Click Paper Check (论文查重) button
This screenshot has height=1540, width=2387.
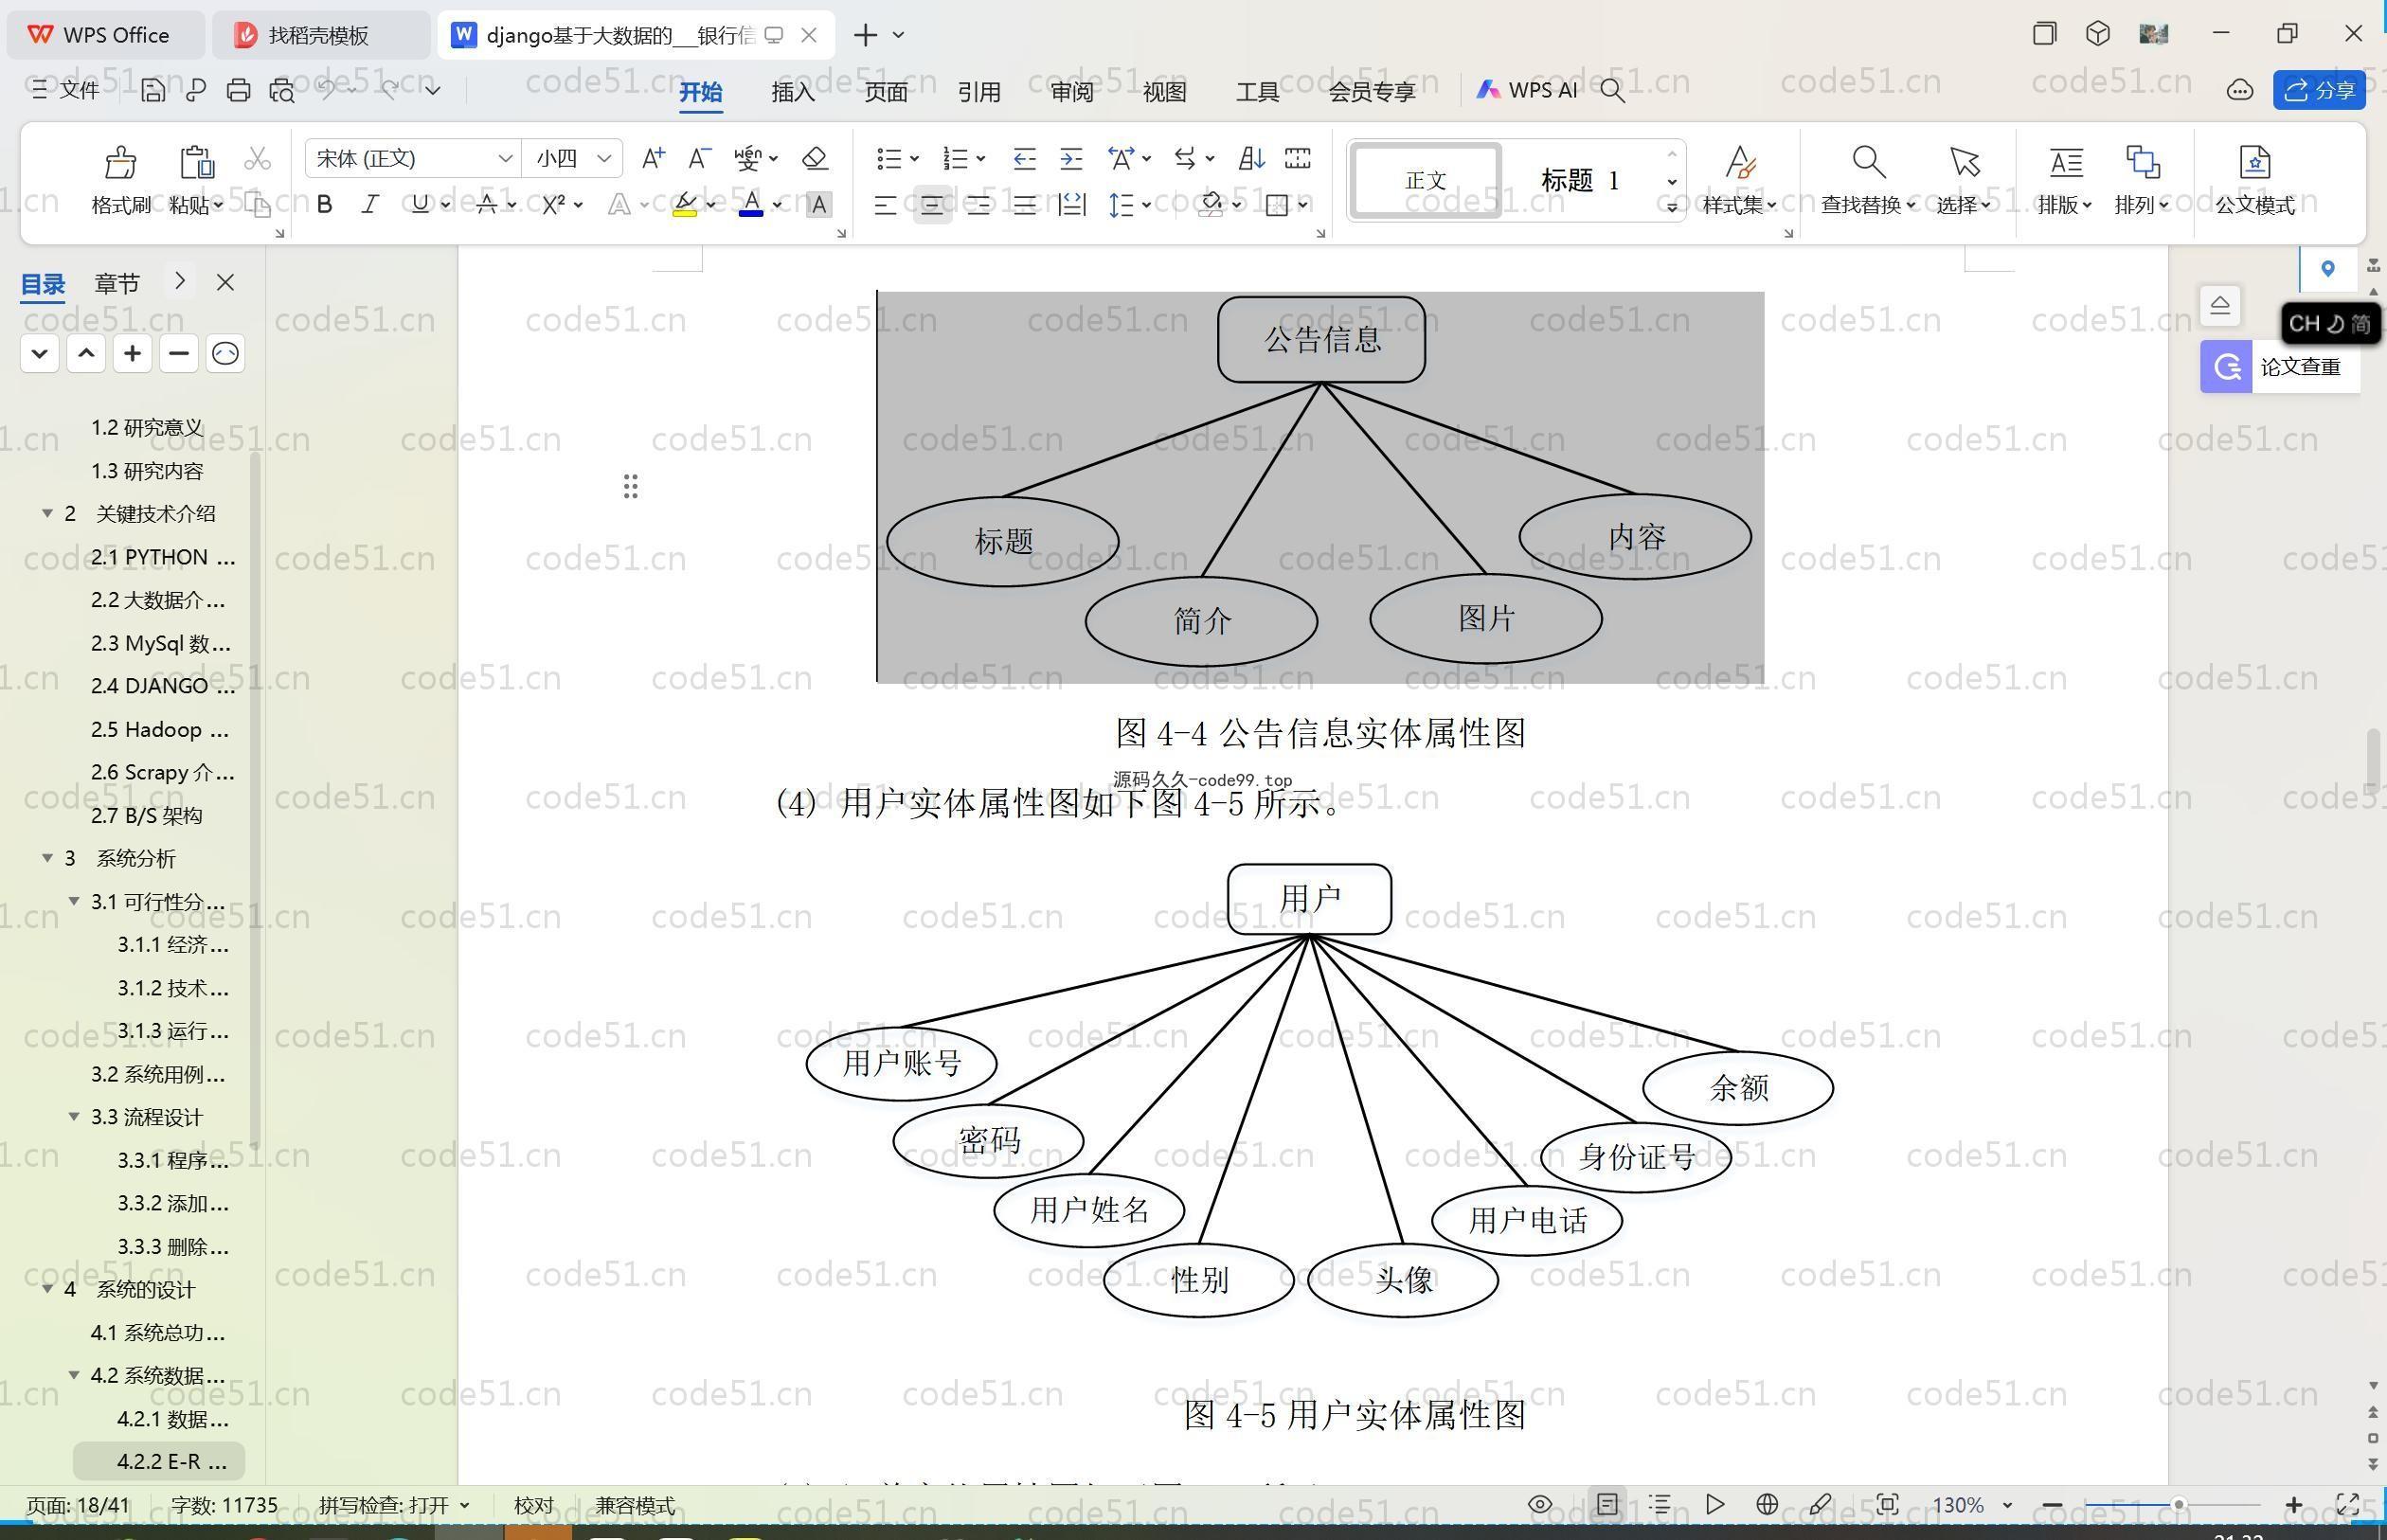pyautogui.click(x=2280, y=367)
